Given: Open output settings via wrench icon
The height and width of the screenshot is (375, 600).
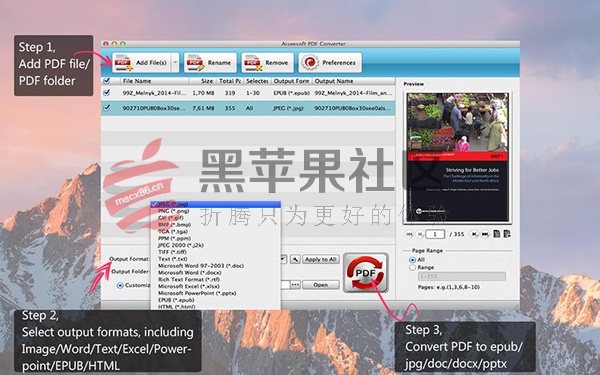Looking at the screenshot, I should [295, 259].
